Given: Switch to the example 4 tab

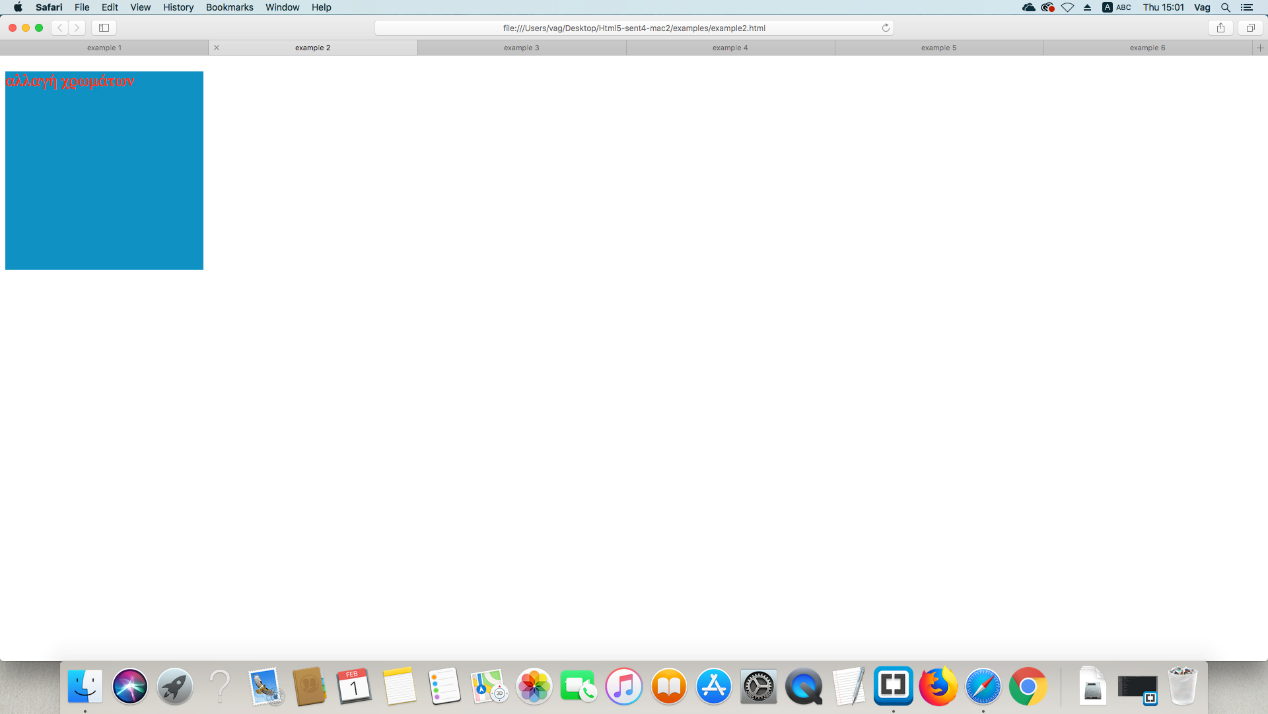Looking at the screenshot, I should [x=730, y=48].
